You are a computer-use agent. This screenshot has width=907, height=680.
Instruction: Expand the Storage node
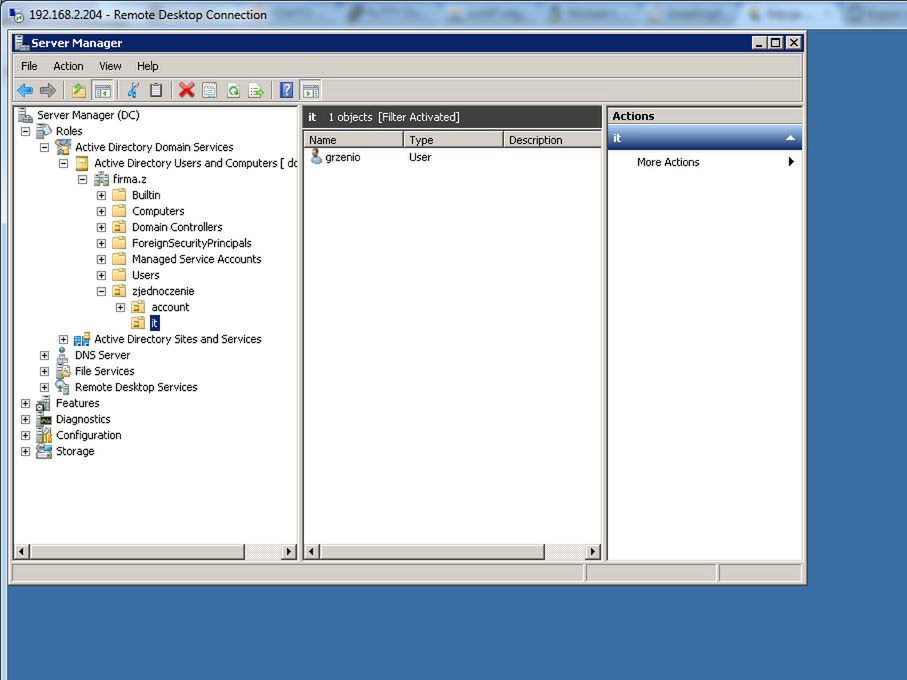point(25,451)
